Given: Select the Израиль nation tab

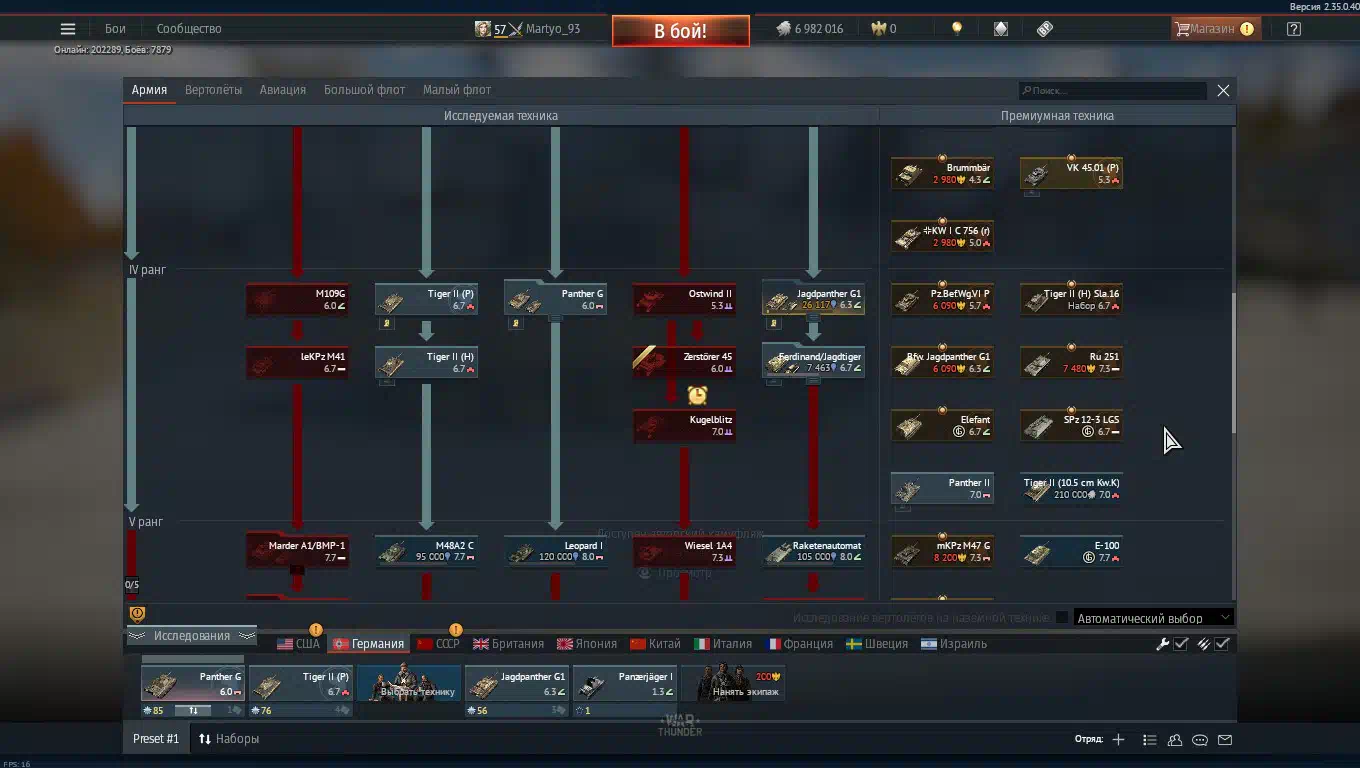Looking at the screenshot, I should [x=955, y=644].
